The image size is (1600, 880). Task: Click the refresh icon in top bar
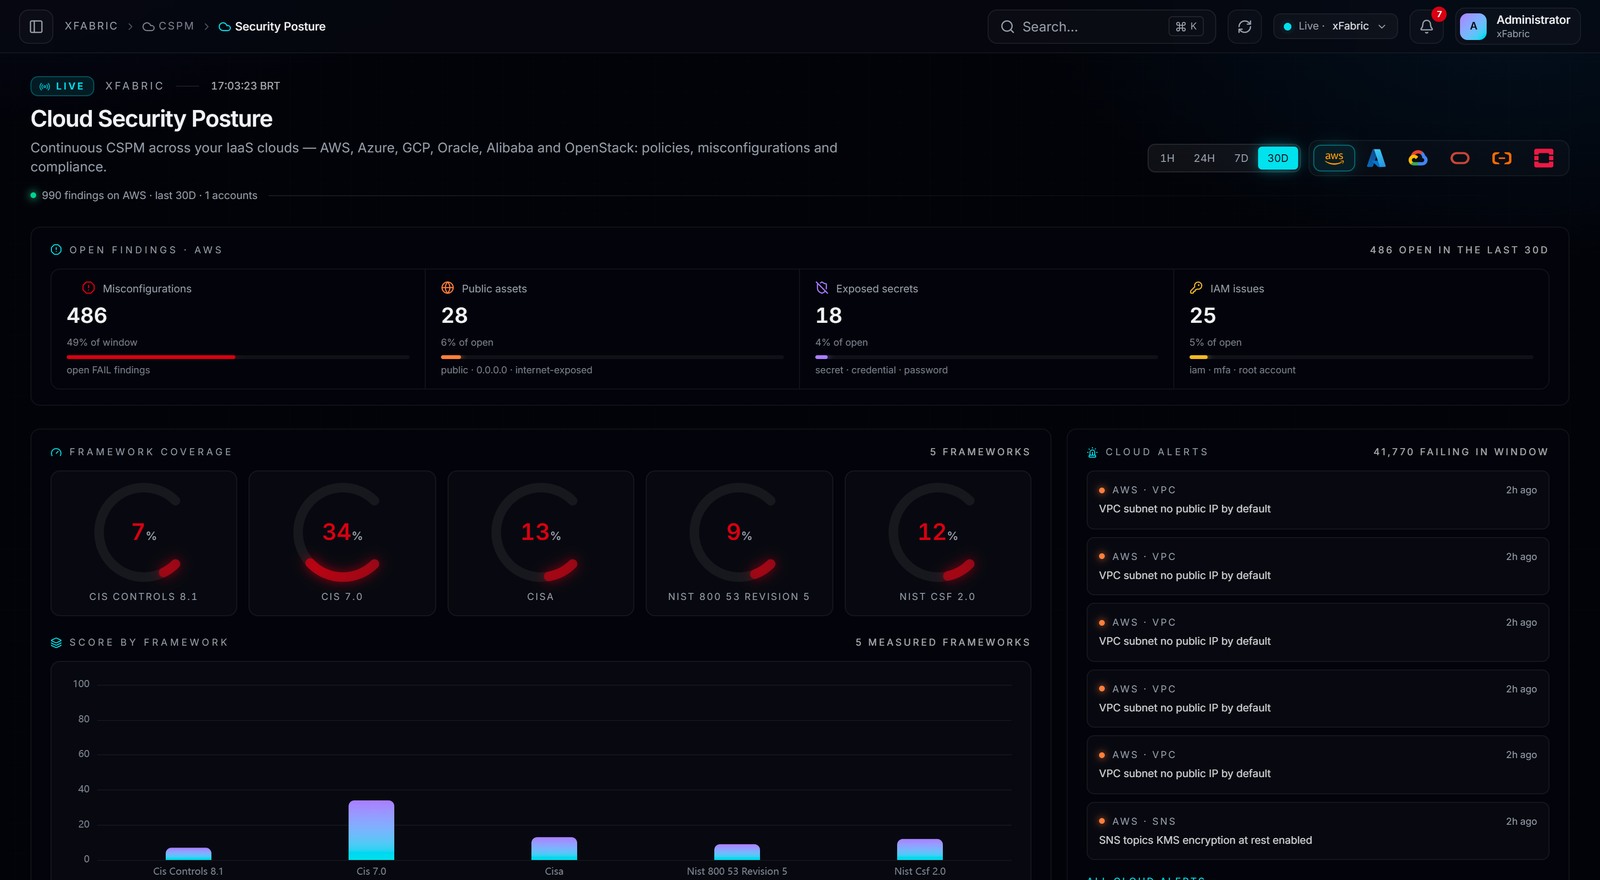[1245, 27]
